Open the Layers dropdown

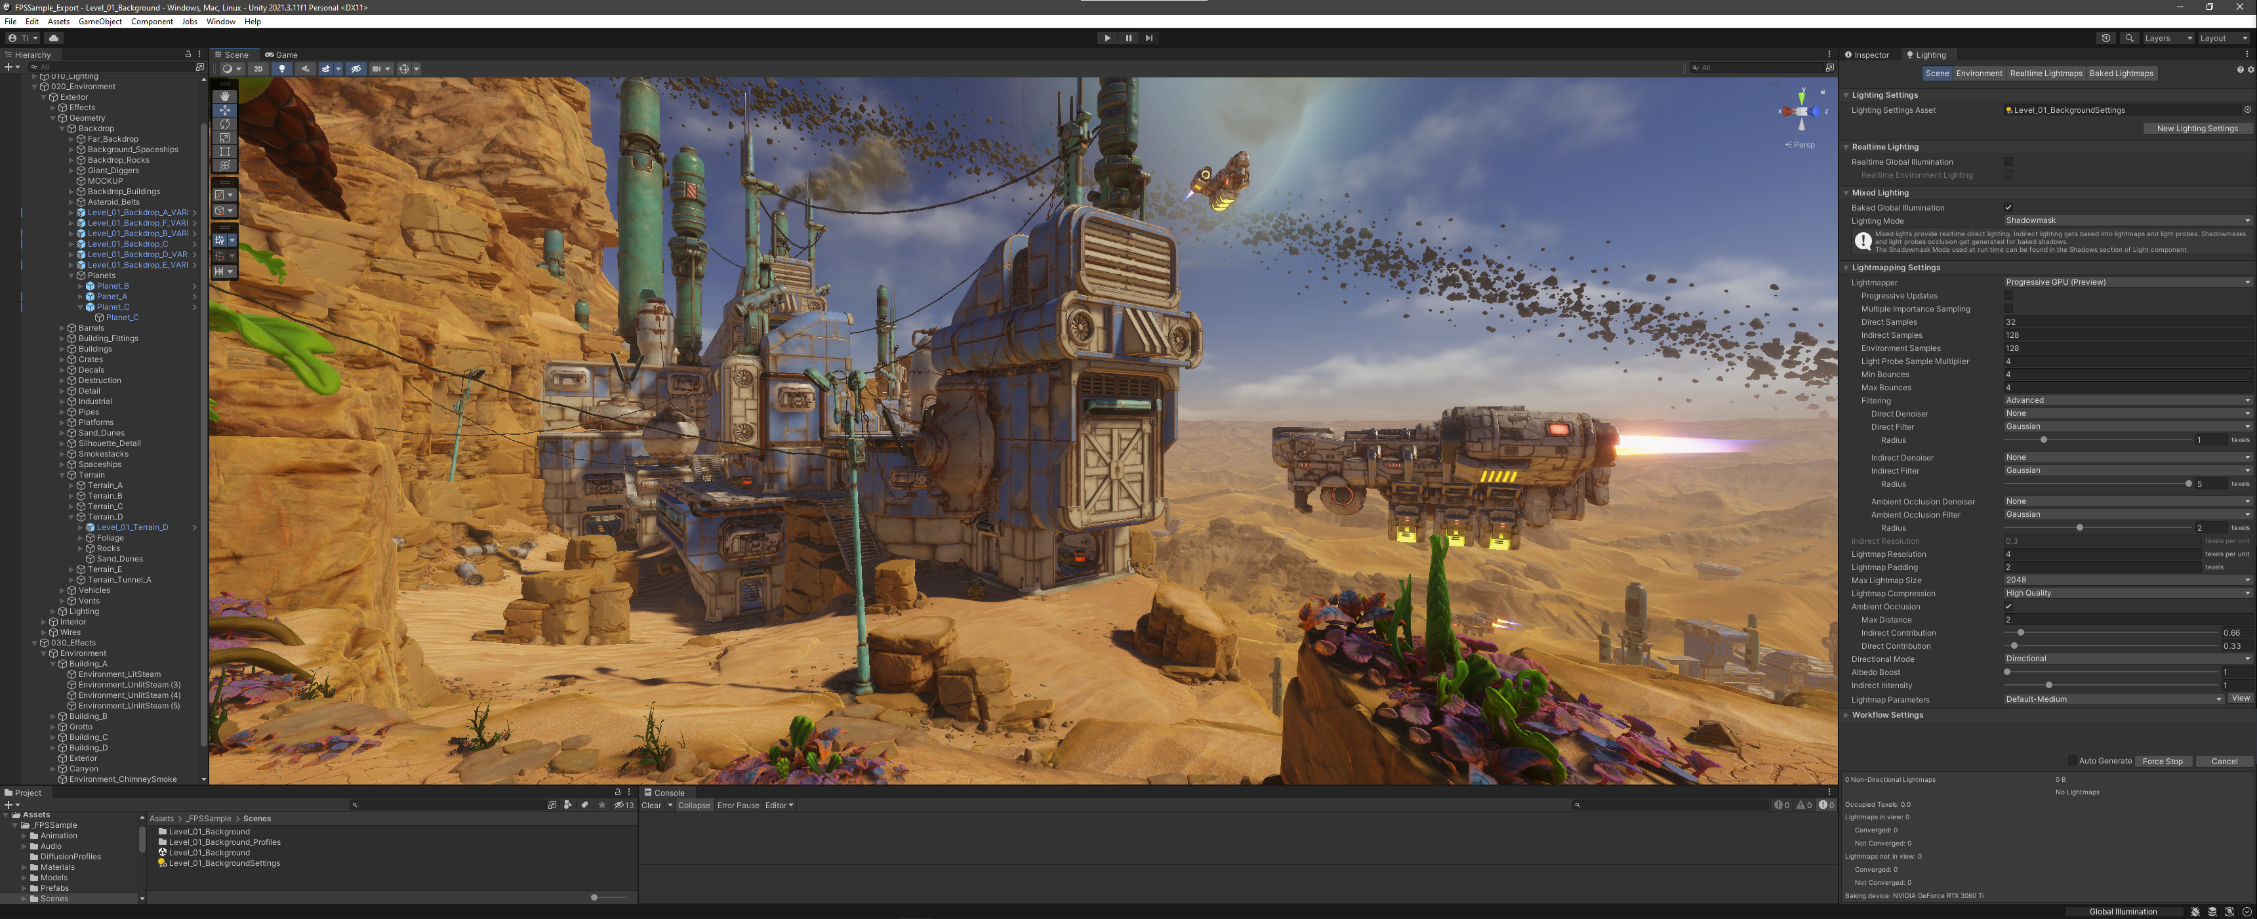tap(2167, 38)
